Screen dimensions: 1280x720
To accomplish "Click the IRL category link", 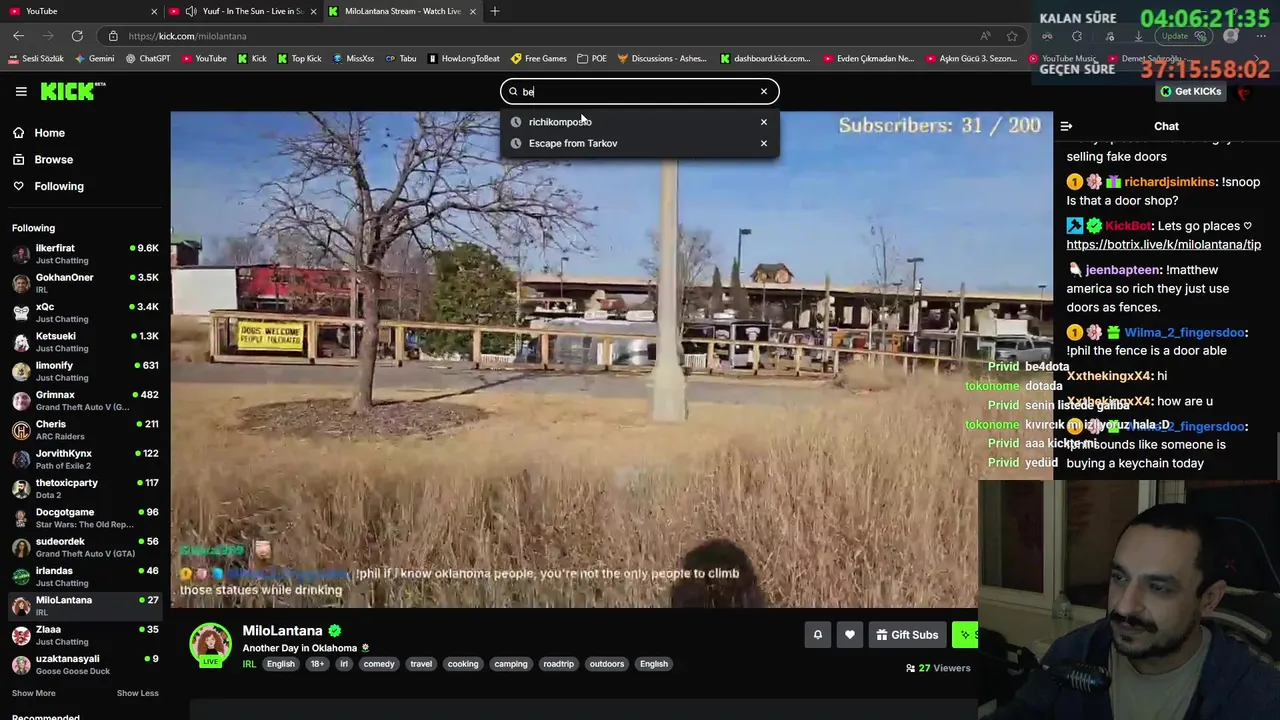I will coord(249,664).
